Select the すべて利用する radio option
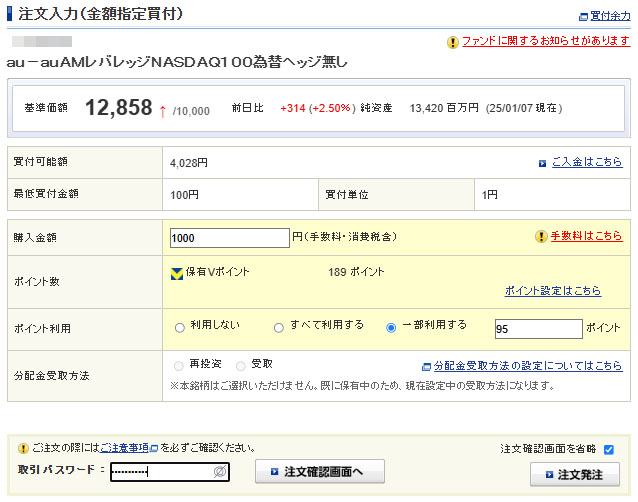Screen dimensions: 638x502 coord(279,327)
